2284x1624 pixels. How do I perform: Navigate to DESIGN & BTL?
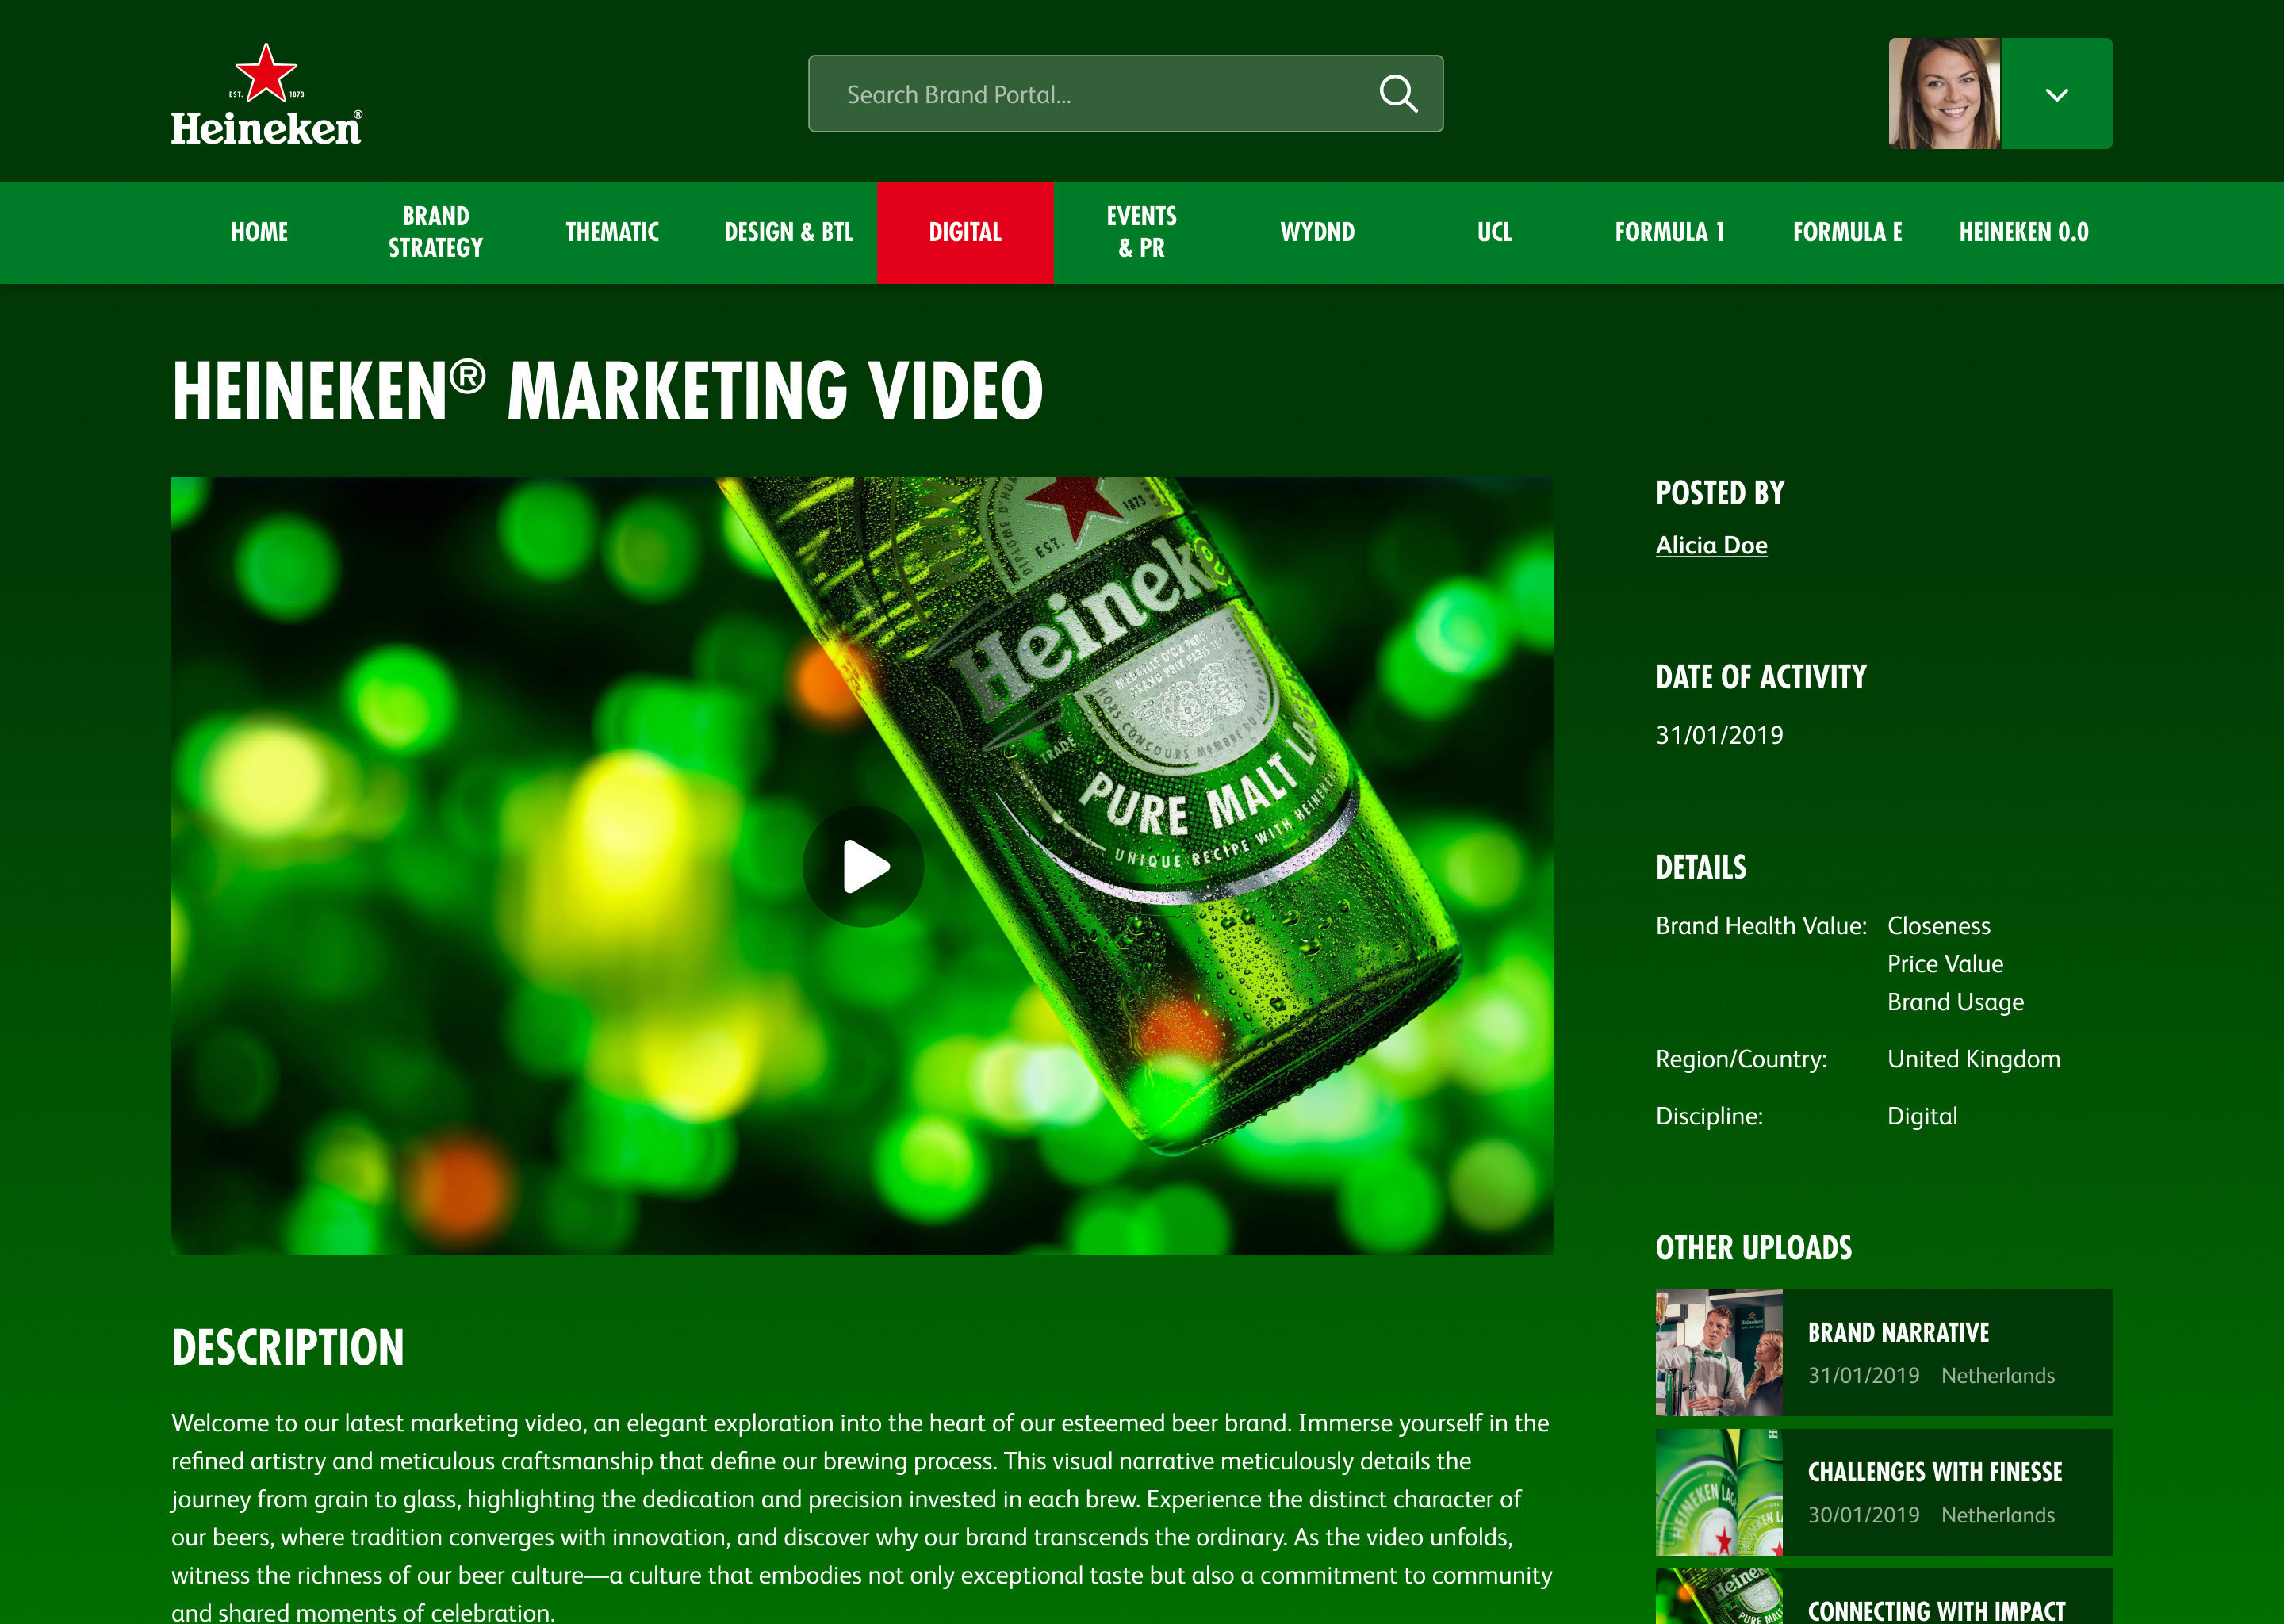click(x=789, y=232)
